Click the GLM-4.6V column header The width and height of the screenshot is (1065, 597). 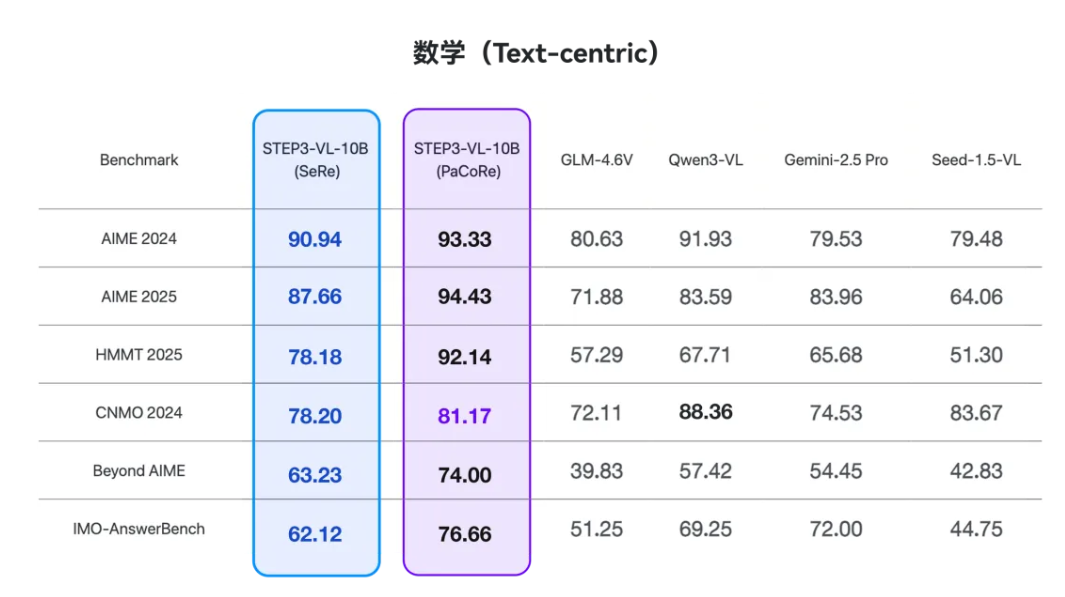click(x=596, y=160)
